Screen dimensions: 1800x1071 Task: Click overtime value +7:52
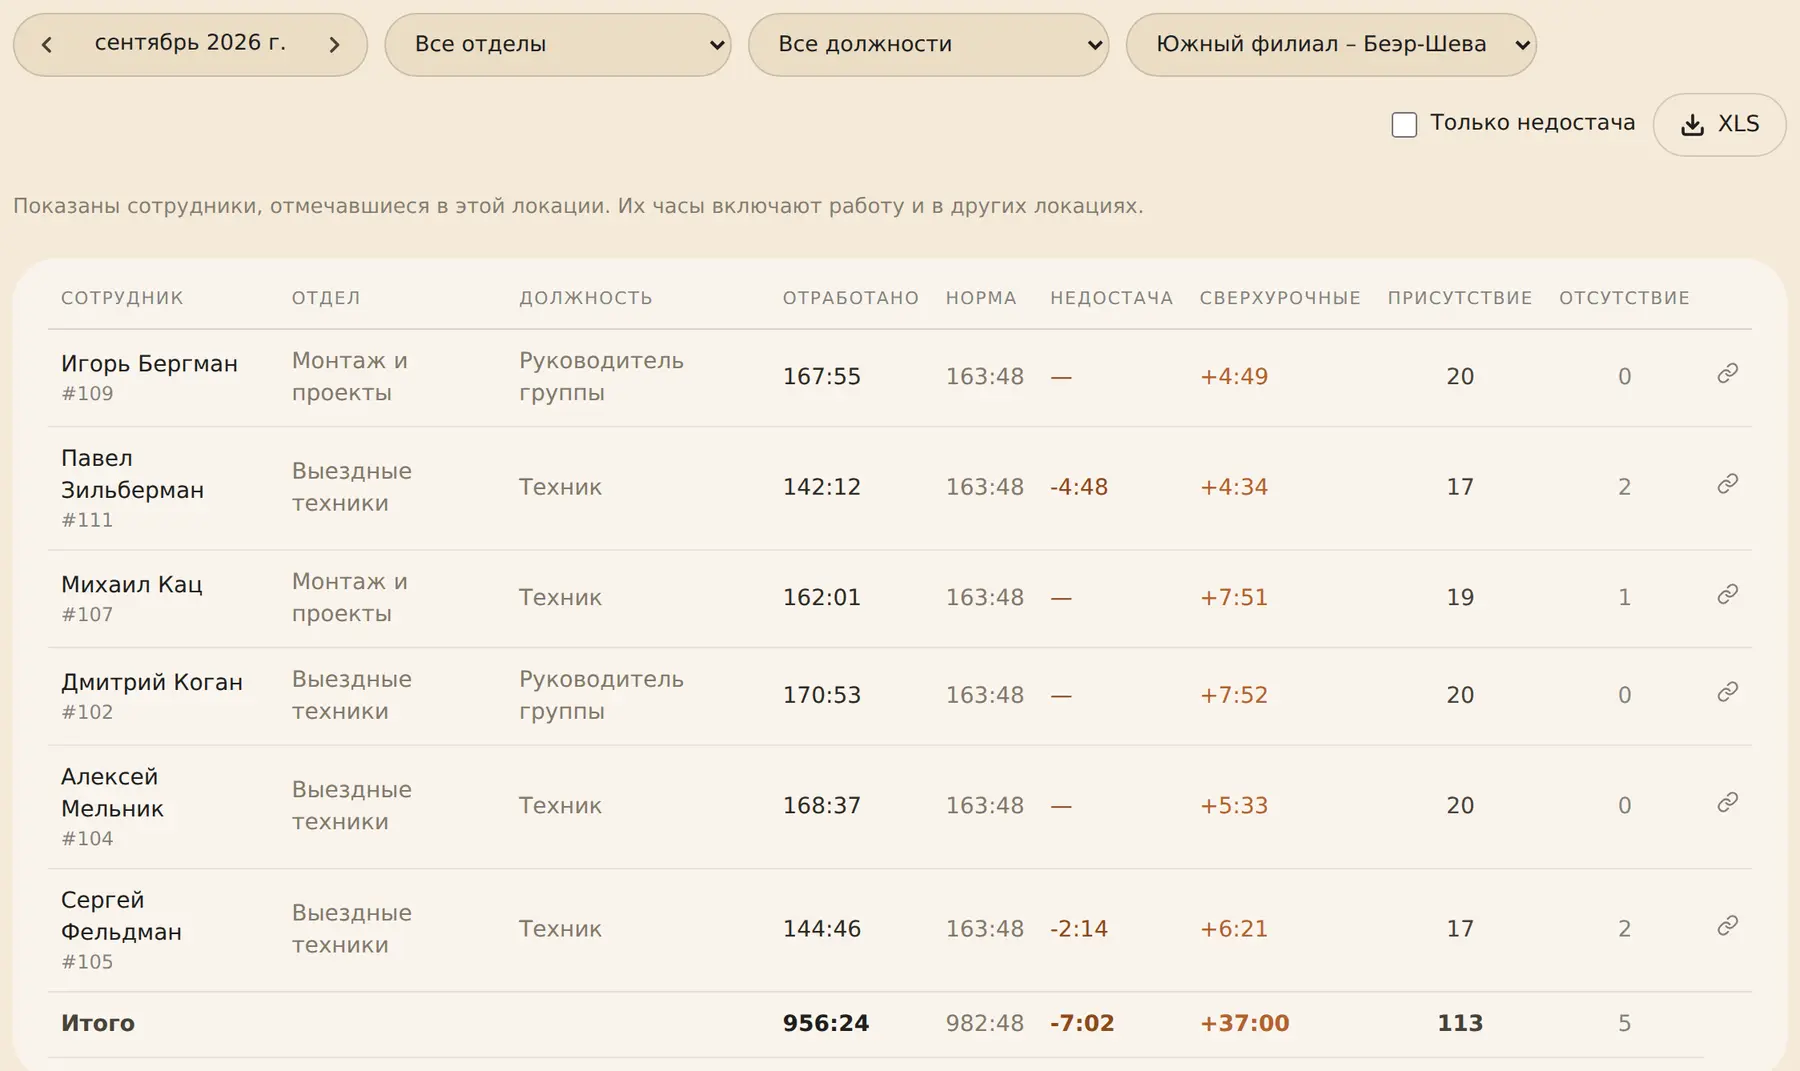tap(1234, 695)
